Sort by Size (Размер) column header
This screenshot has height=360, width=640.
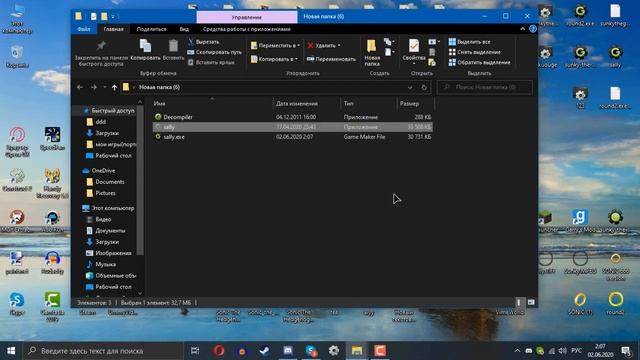[x=409, y=104]
